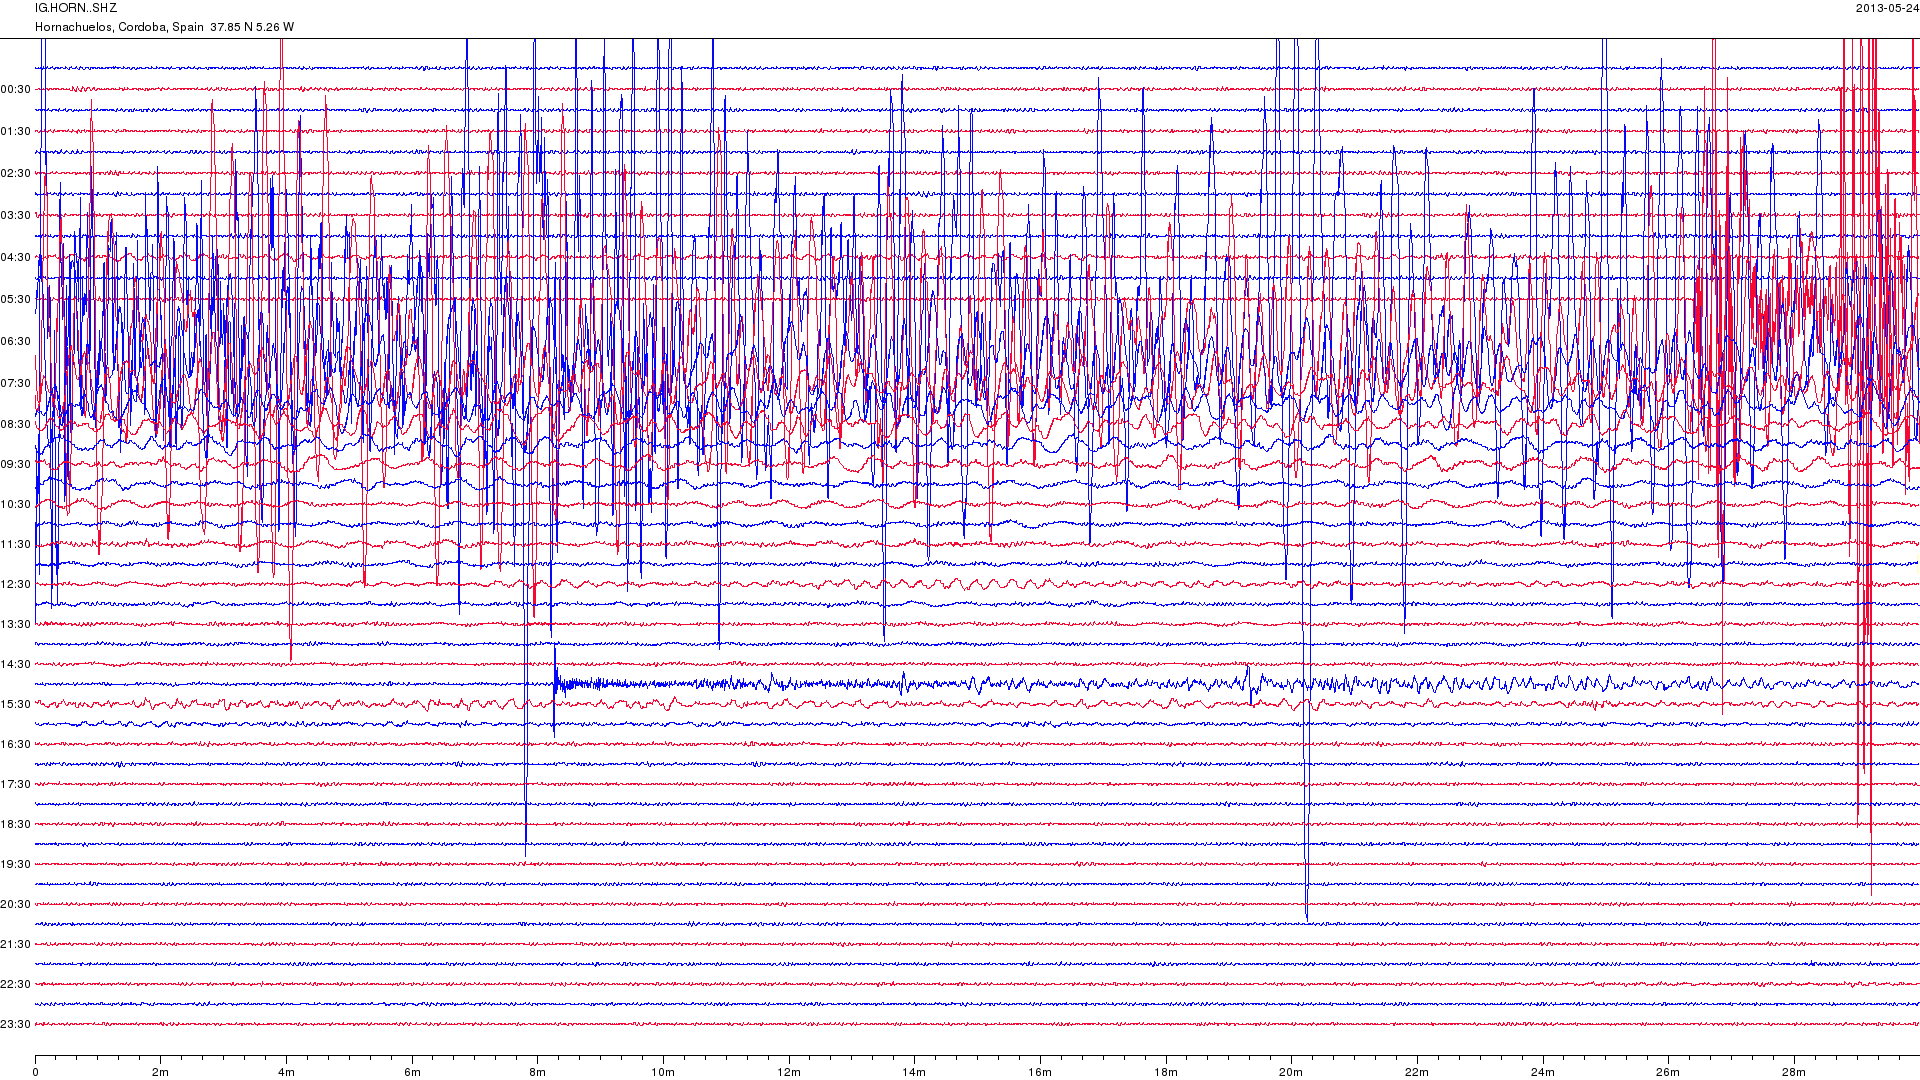Click the 16m axis label
1920x1080 pixels.
1040,1073
